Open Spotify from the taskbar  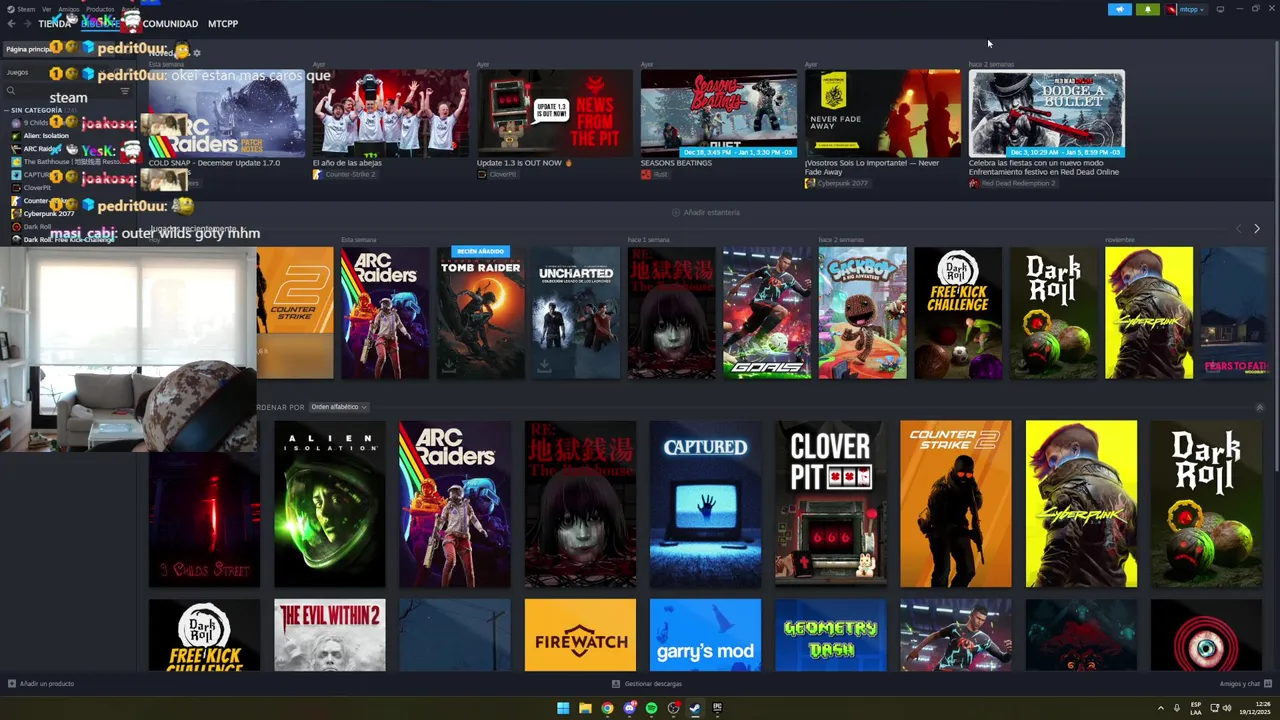[x=651, y=708]
